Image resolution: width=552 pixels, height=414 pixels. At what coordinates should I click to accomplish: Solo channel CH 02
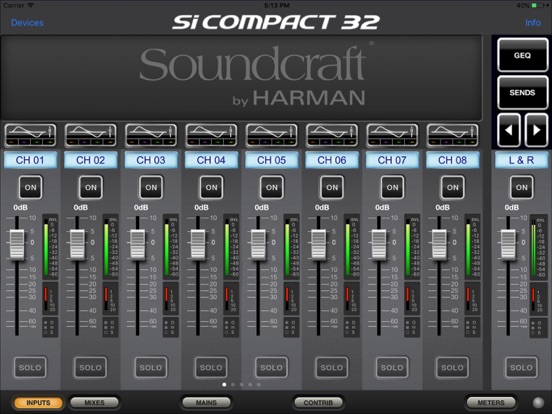pyautogui.click(x=91, y=368)
